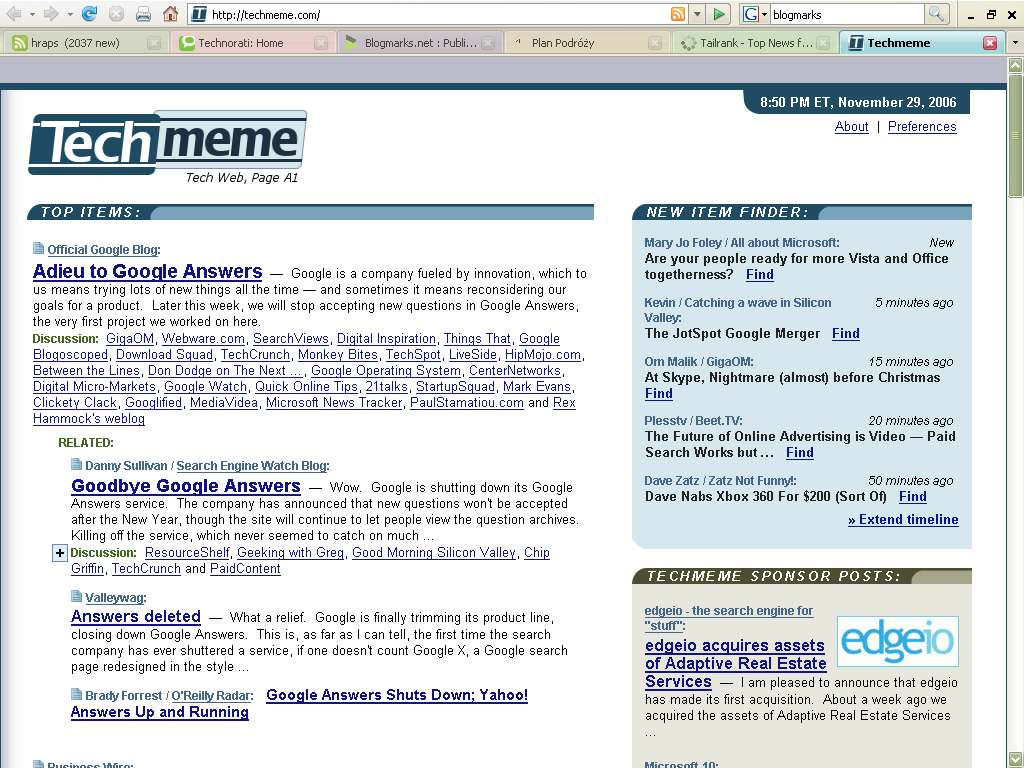Switch to the Technorati: Home tab
Viewport: 1024px width, 768px height.
tap(251, 43)
